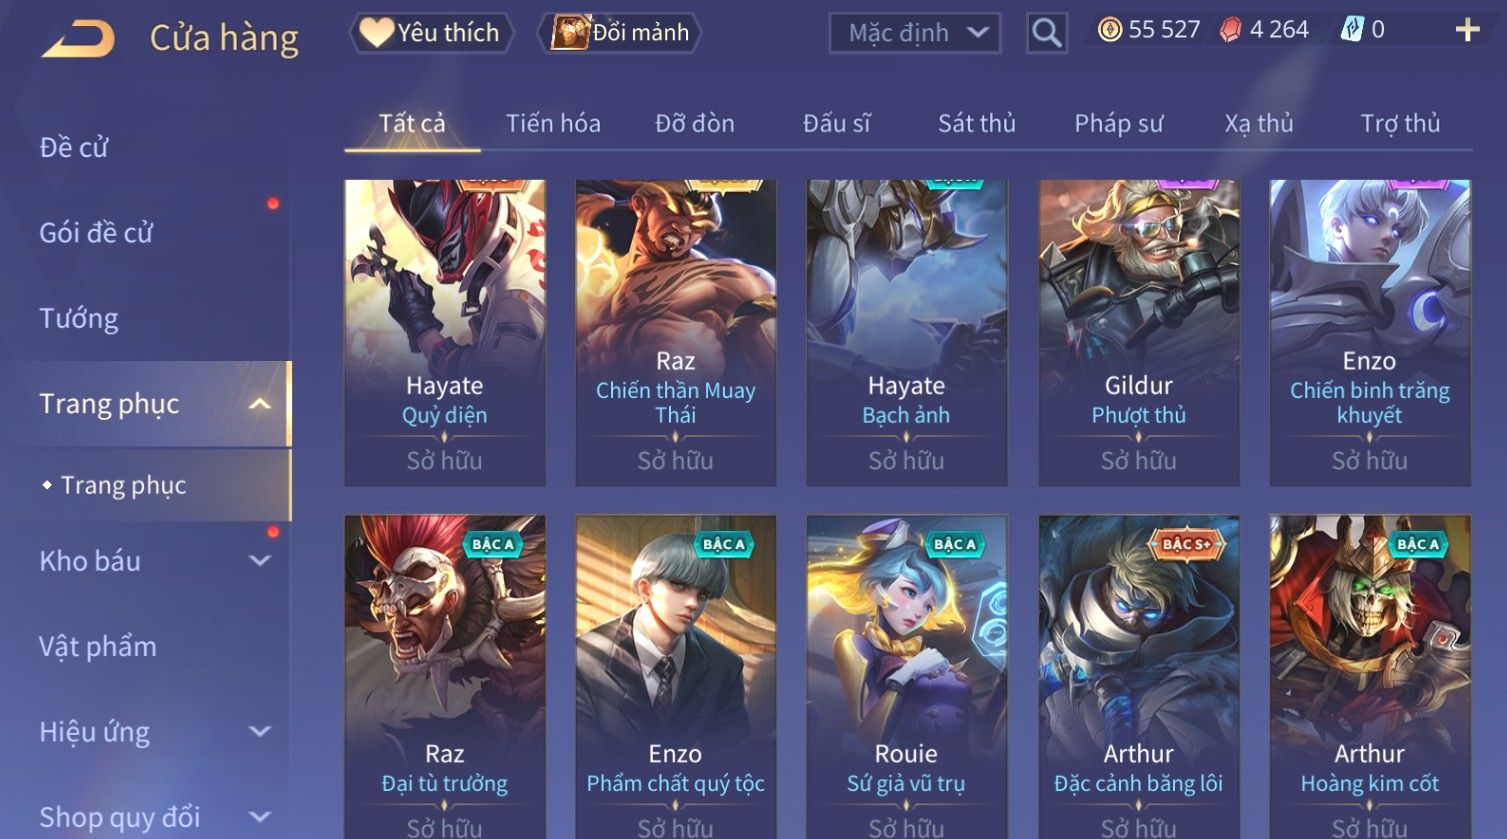Open the Mặc định sort dropdown

click(915, 33)
